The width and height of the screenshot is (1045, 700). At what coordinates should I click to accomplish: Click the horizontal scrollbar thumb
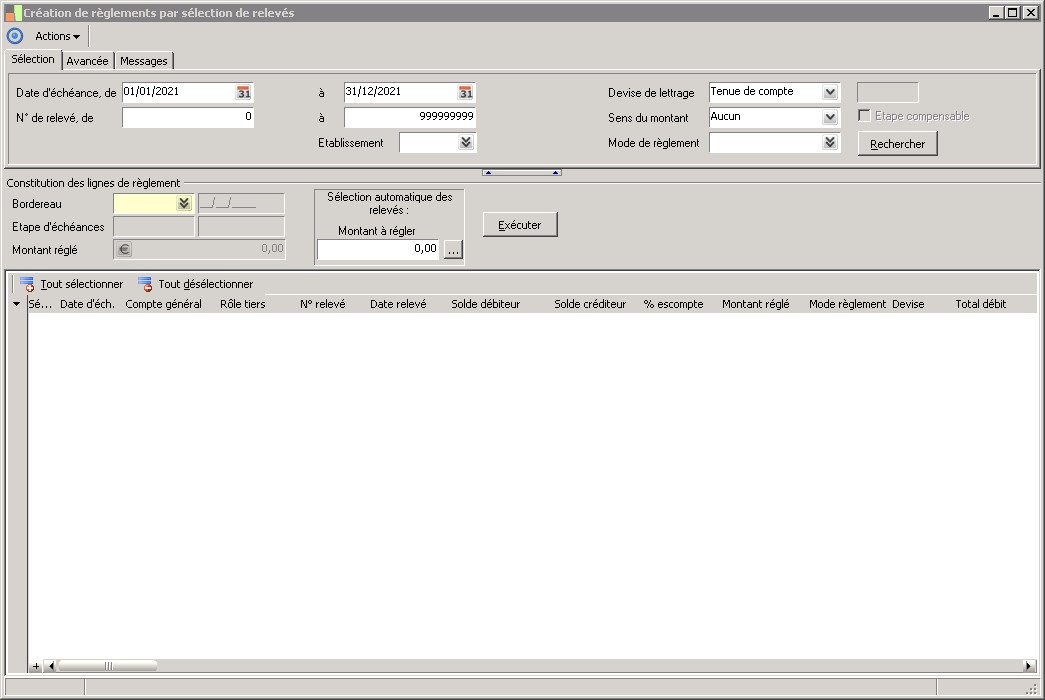(108, 666)
